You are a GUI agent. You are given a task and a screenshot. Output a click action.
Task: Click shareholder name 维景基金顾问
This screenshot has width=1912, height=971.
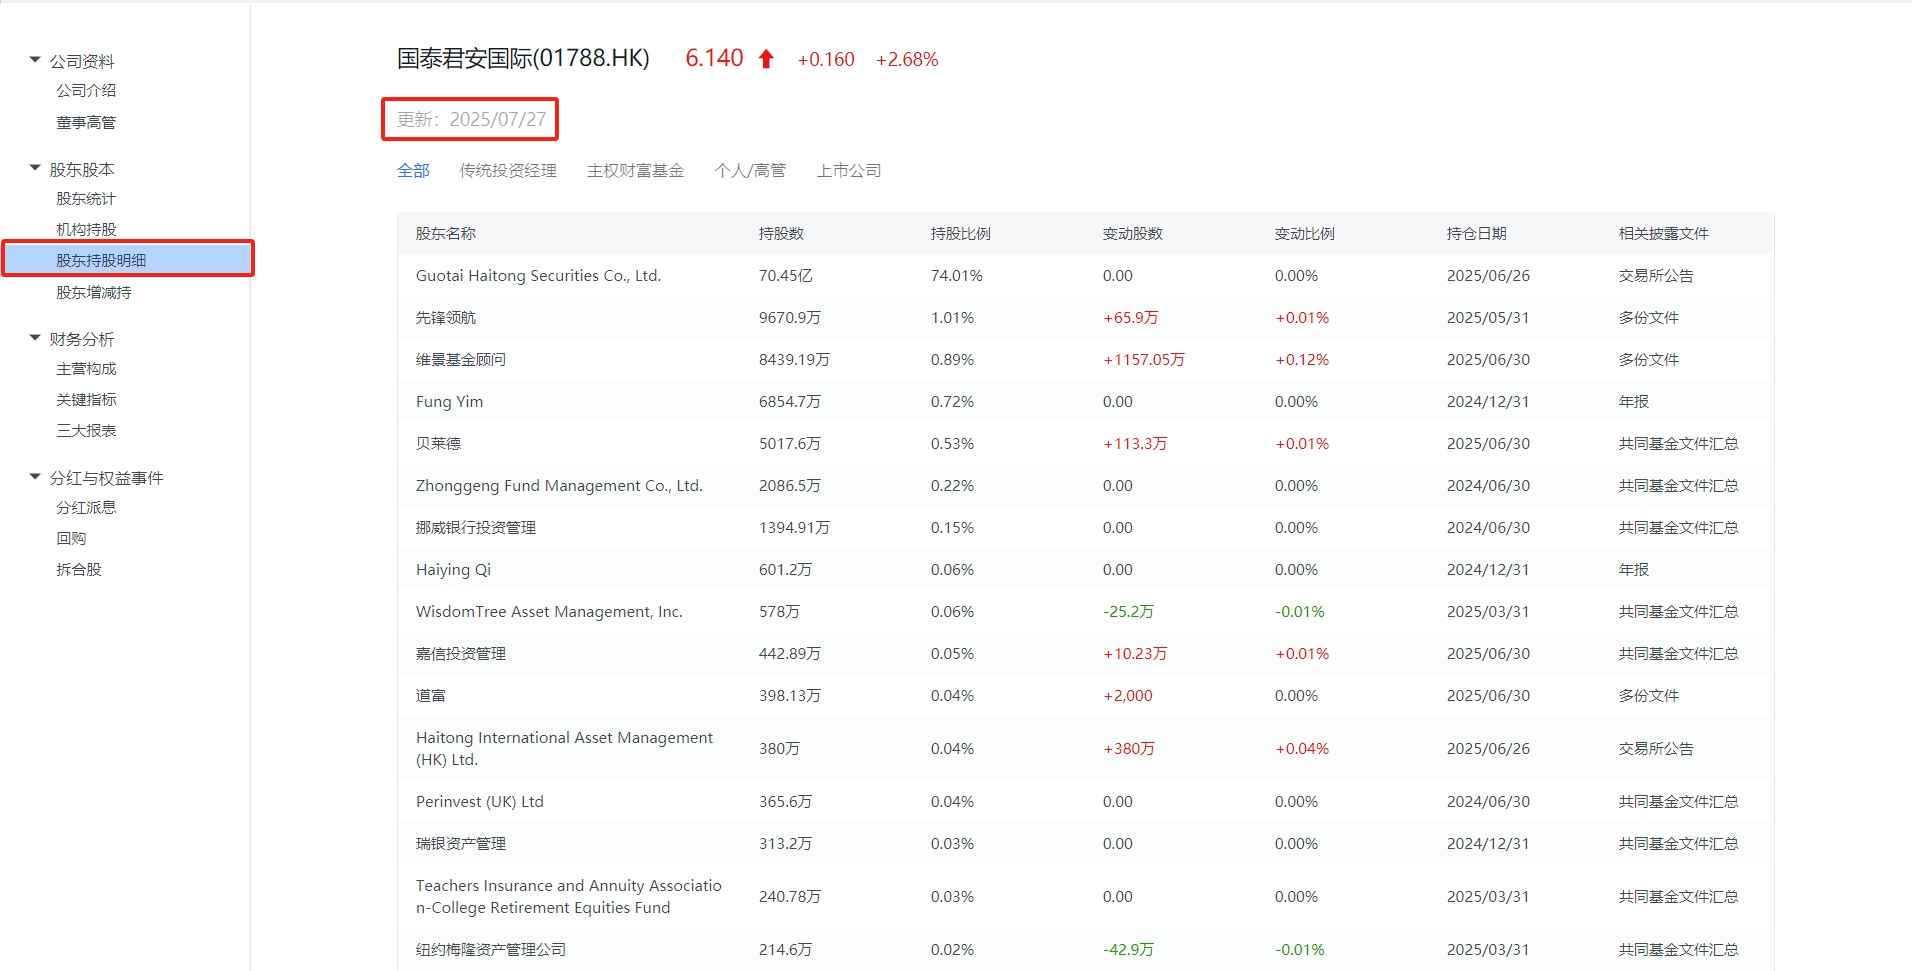[x=461, y=359]
